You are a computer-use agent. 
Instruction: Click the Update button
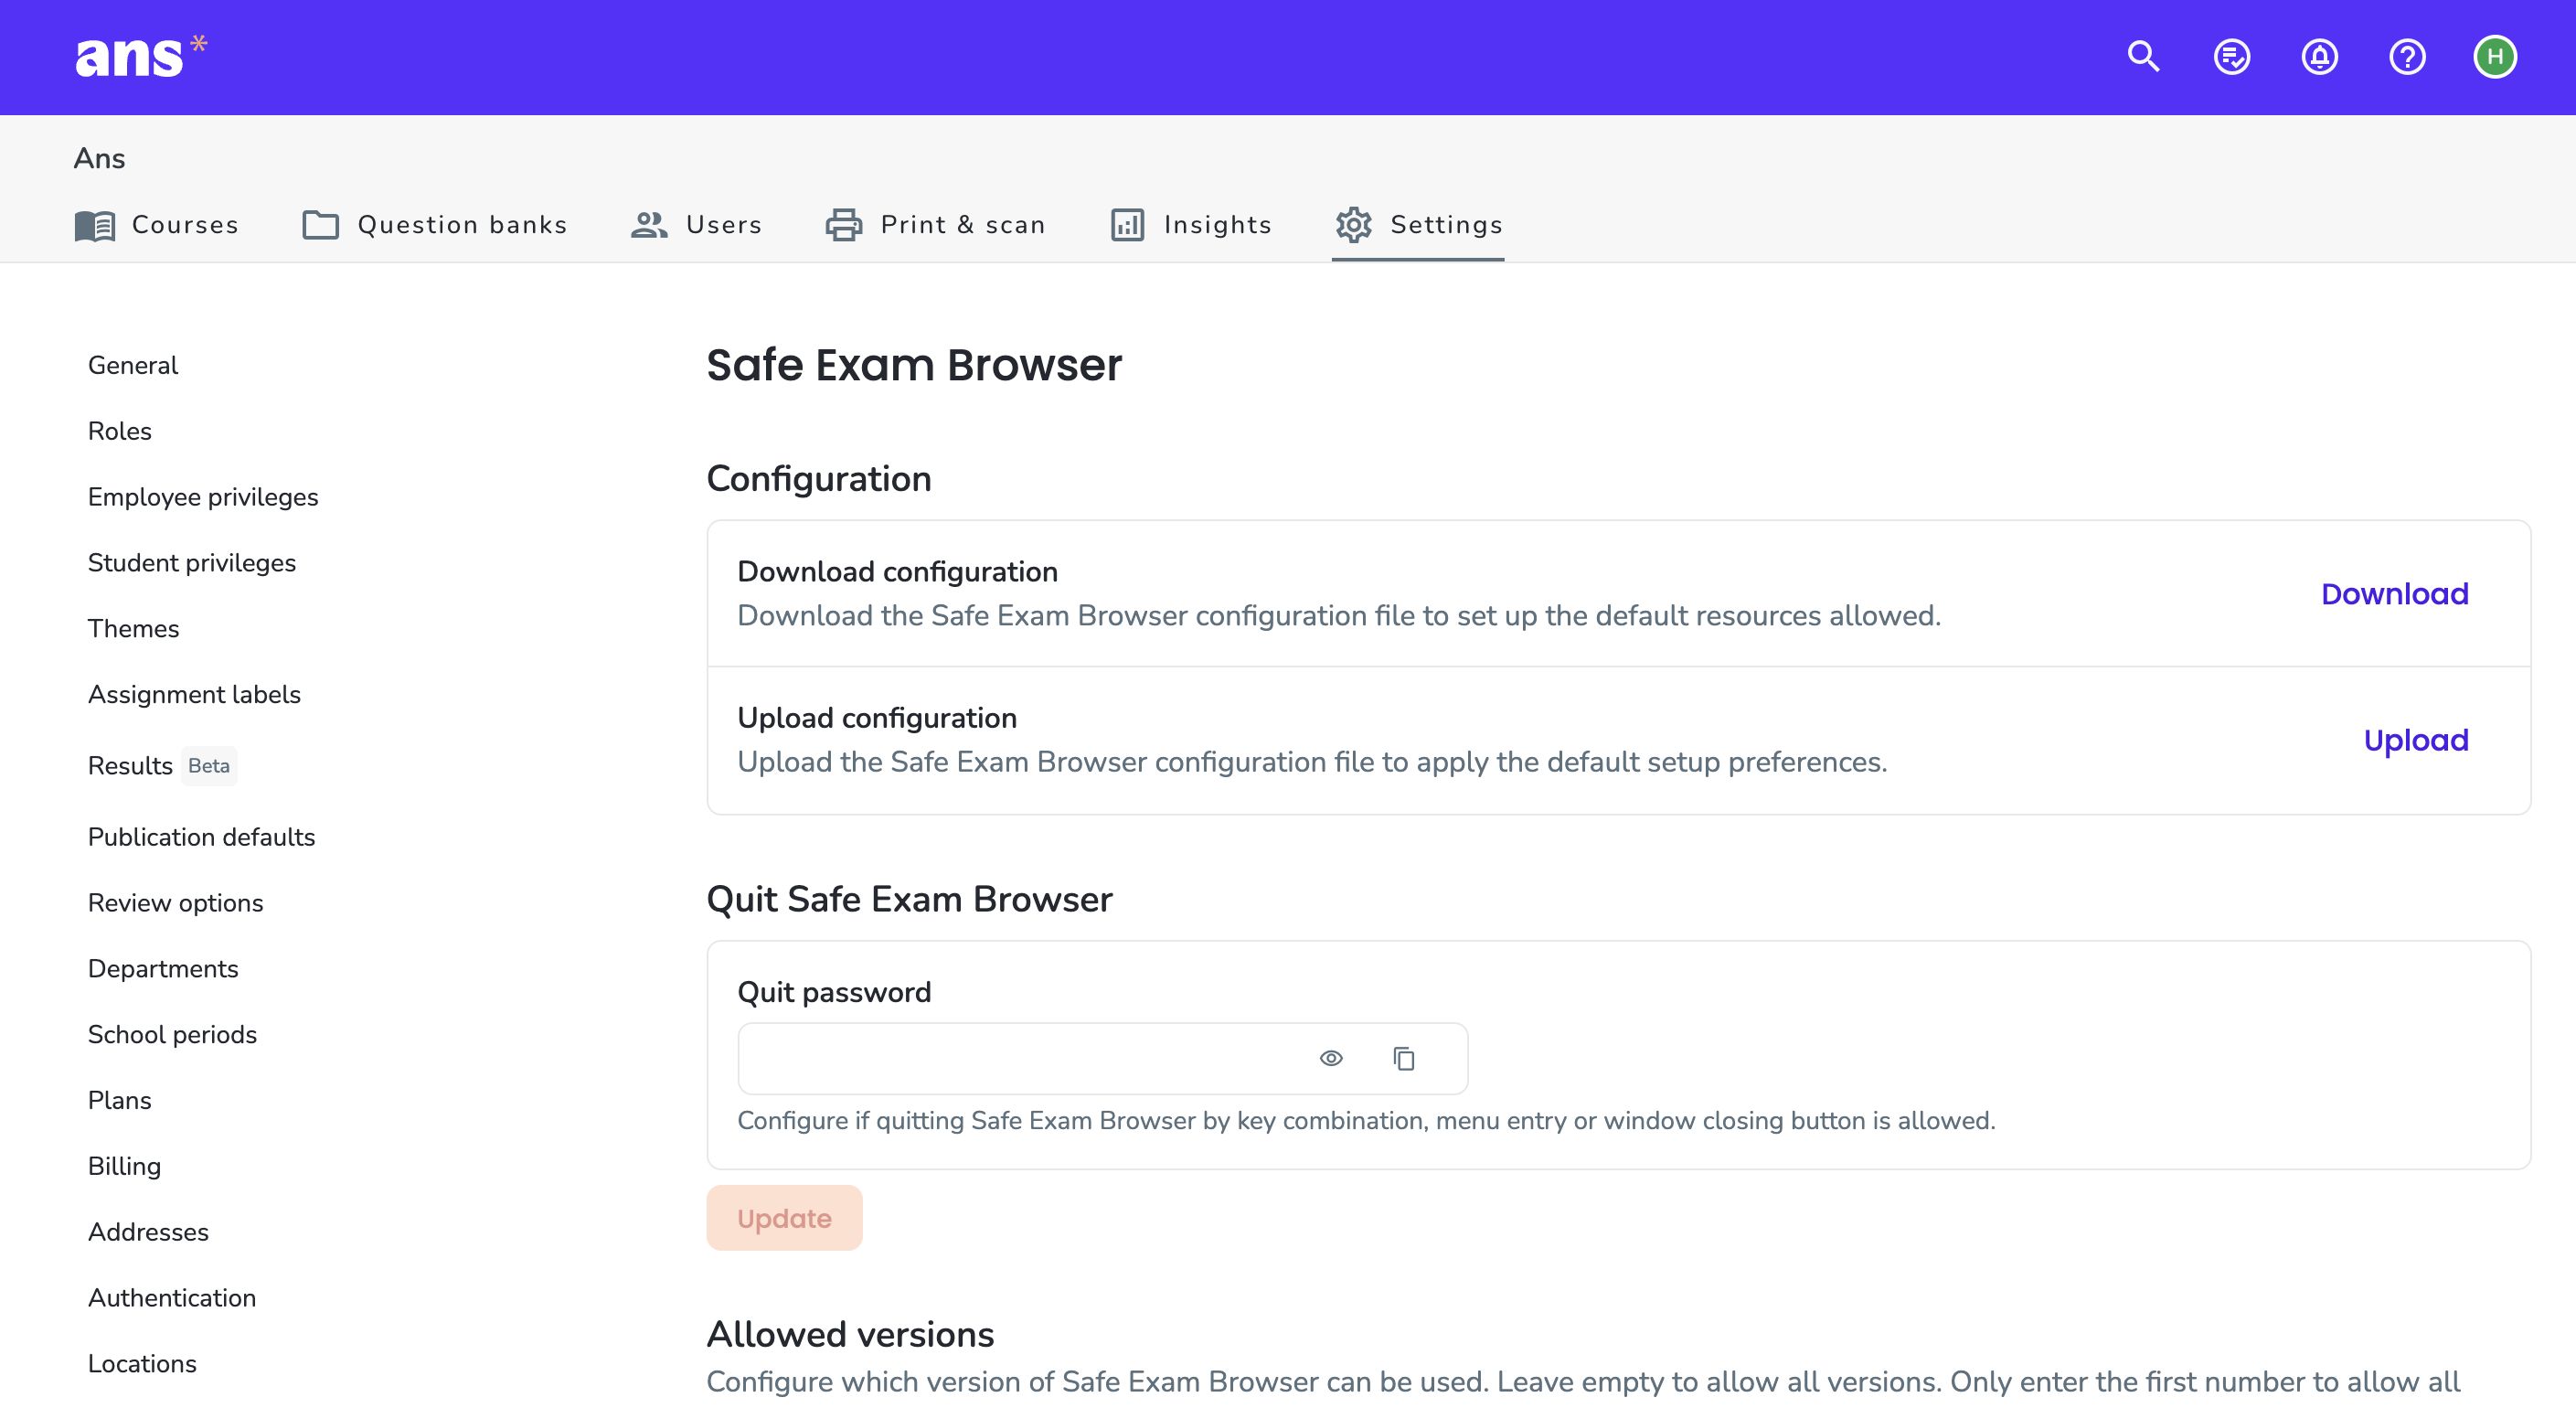point(784,1218)
